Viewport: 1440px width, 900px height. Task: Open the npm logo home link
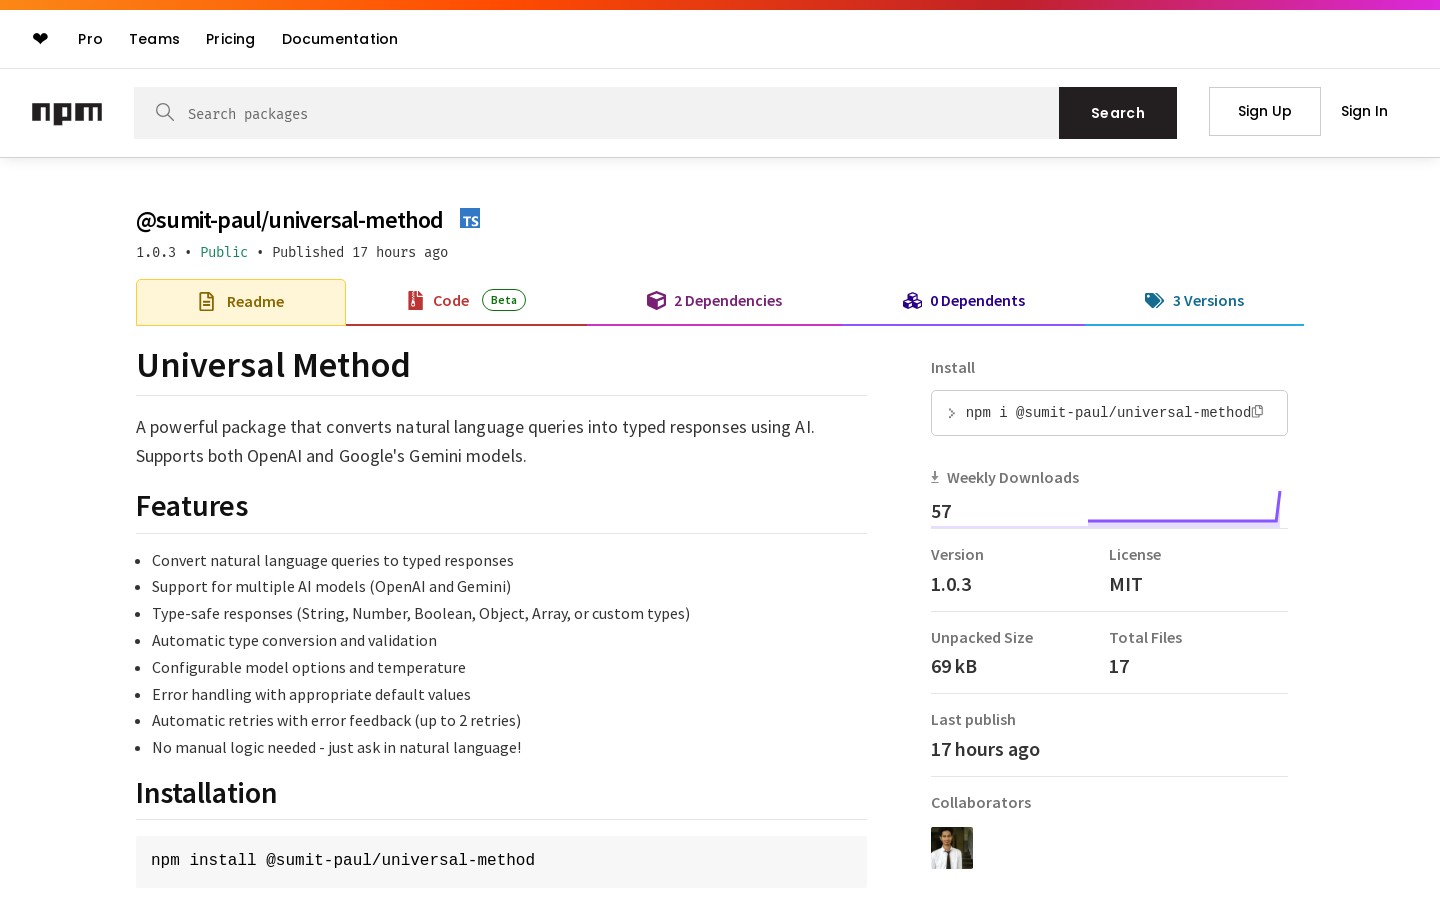tap(67, 113)
